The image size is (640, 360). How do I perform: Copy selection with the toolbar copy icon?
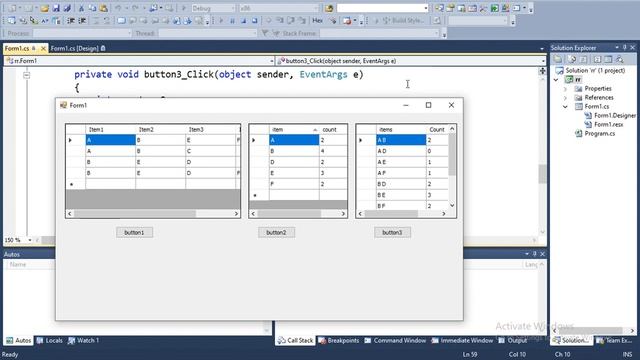tap(92, 8)
